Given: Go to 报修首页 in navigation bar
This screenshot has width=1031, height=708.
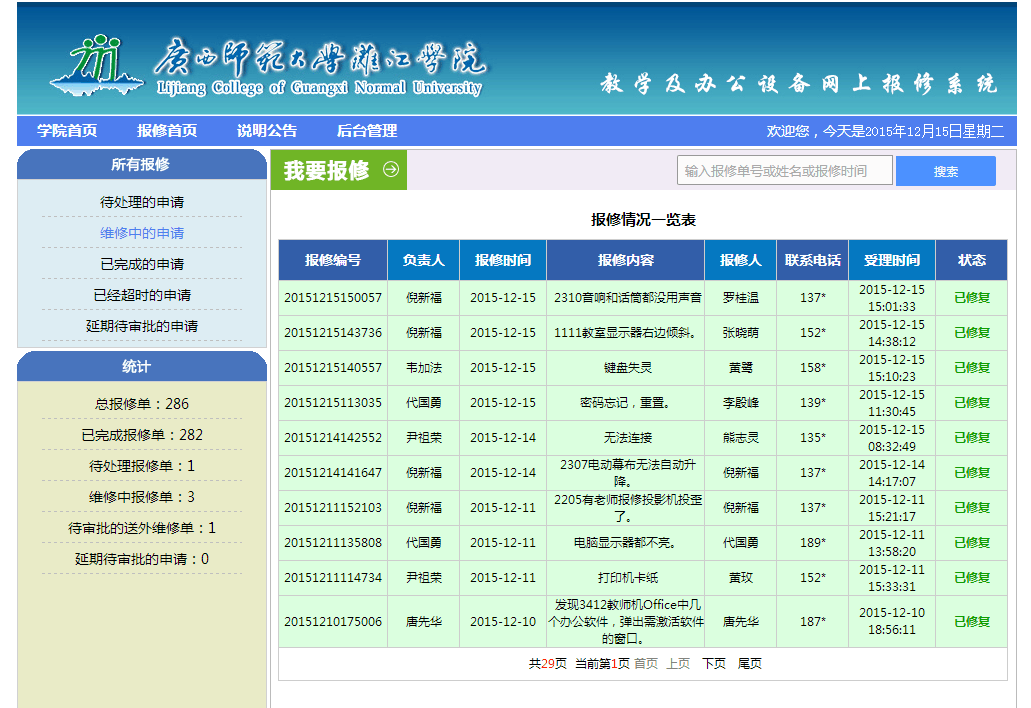Looking at the screenshot, I should point(167,131).
